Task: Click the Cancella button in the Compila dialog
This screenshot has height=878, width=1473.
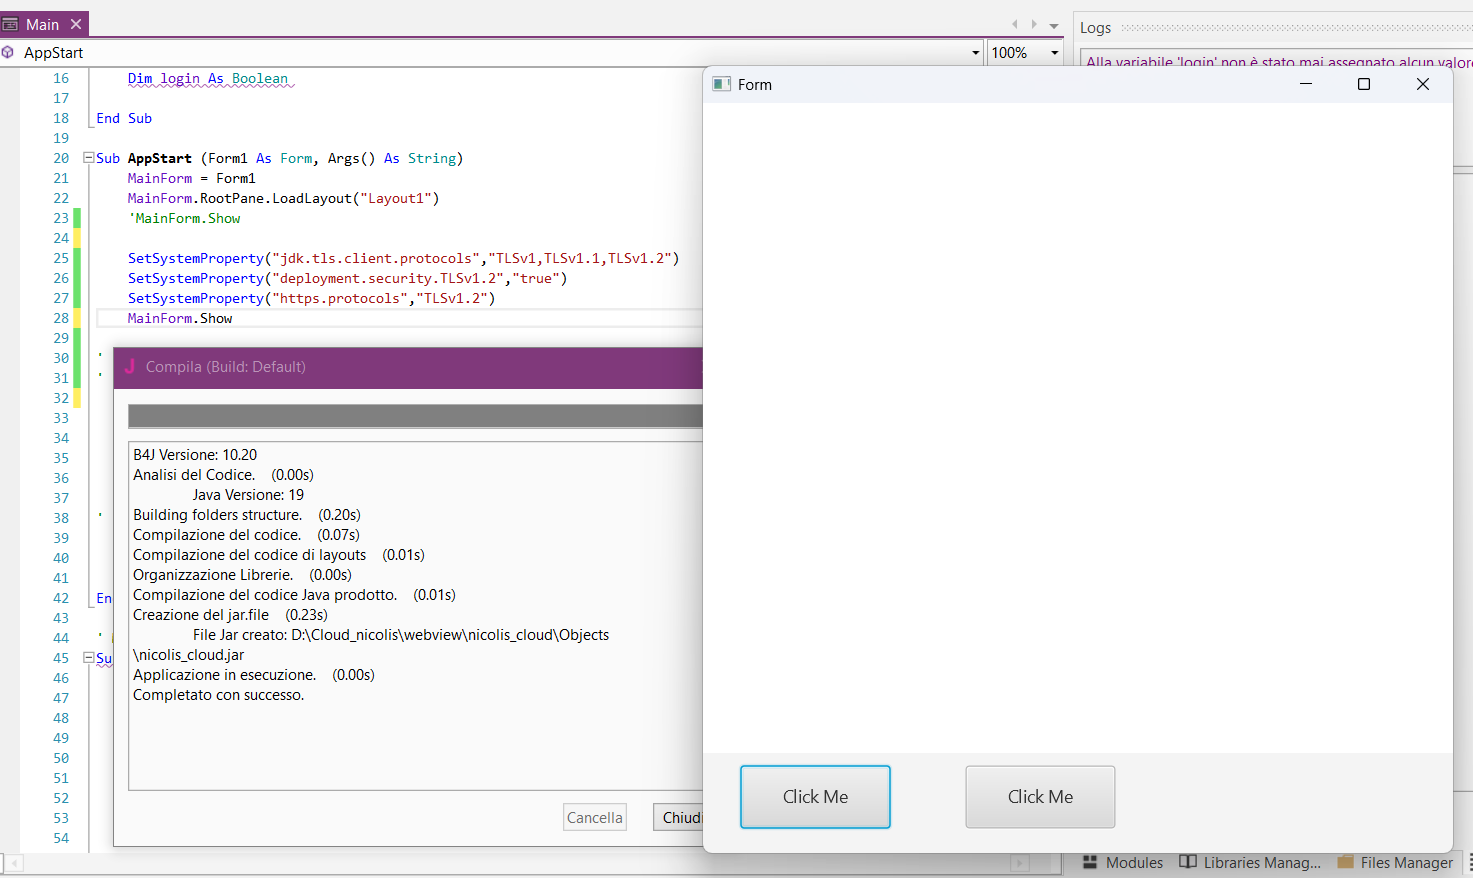Action: pyautogui.click(x=595, y=817)
